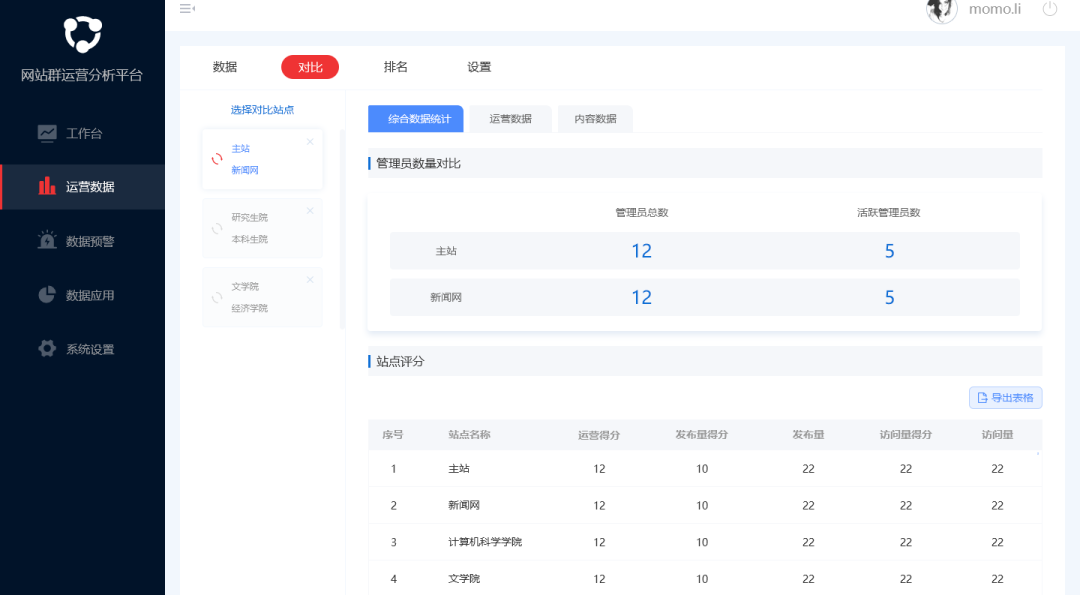Click the 导出表格 export button
This screenshot has height=595, width=1080.
[1005, 397]
